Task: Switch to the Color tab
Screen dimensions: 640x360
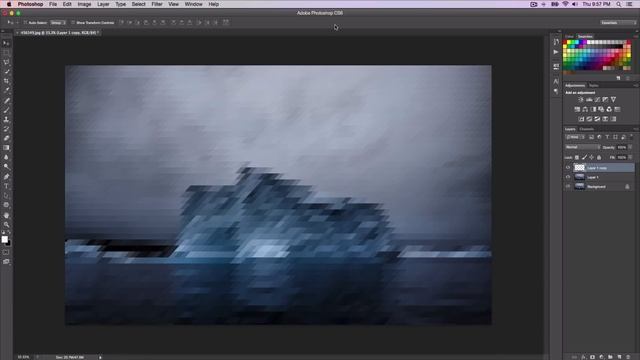Action: (x=569, y=36)
